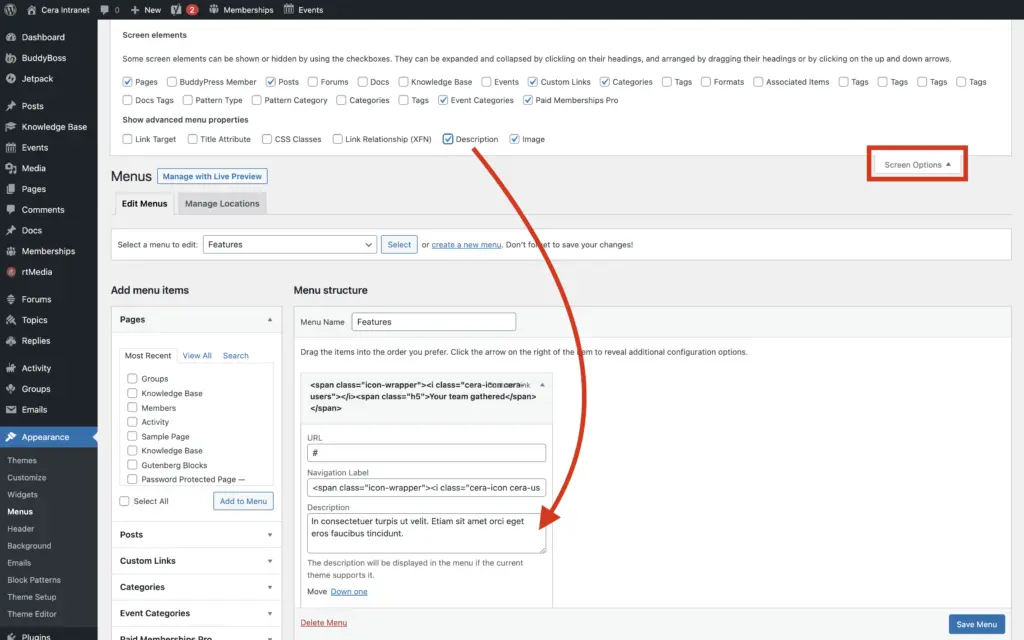1024x640 pixels.
Task: Check the Knowledge Base page checkbox
Action: [x=132, y=393]
